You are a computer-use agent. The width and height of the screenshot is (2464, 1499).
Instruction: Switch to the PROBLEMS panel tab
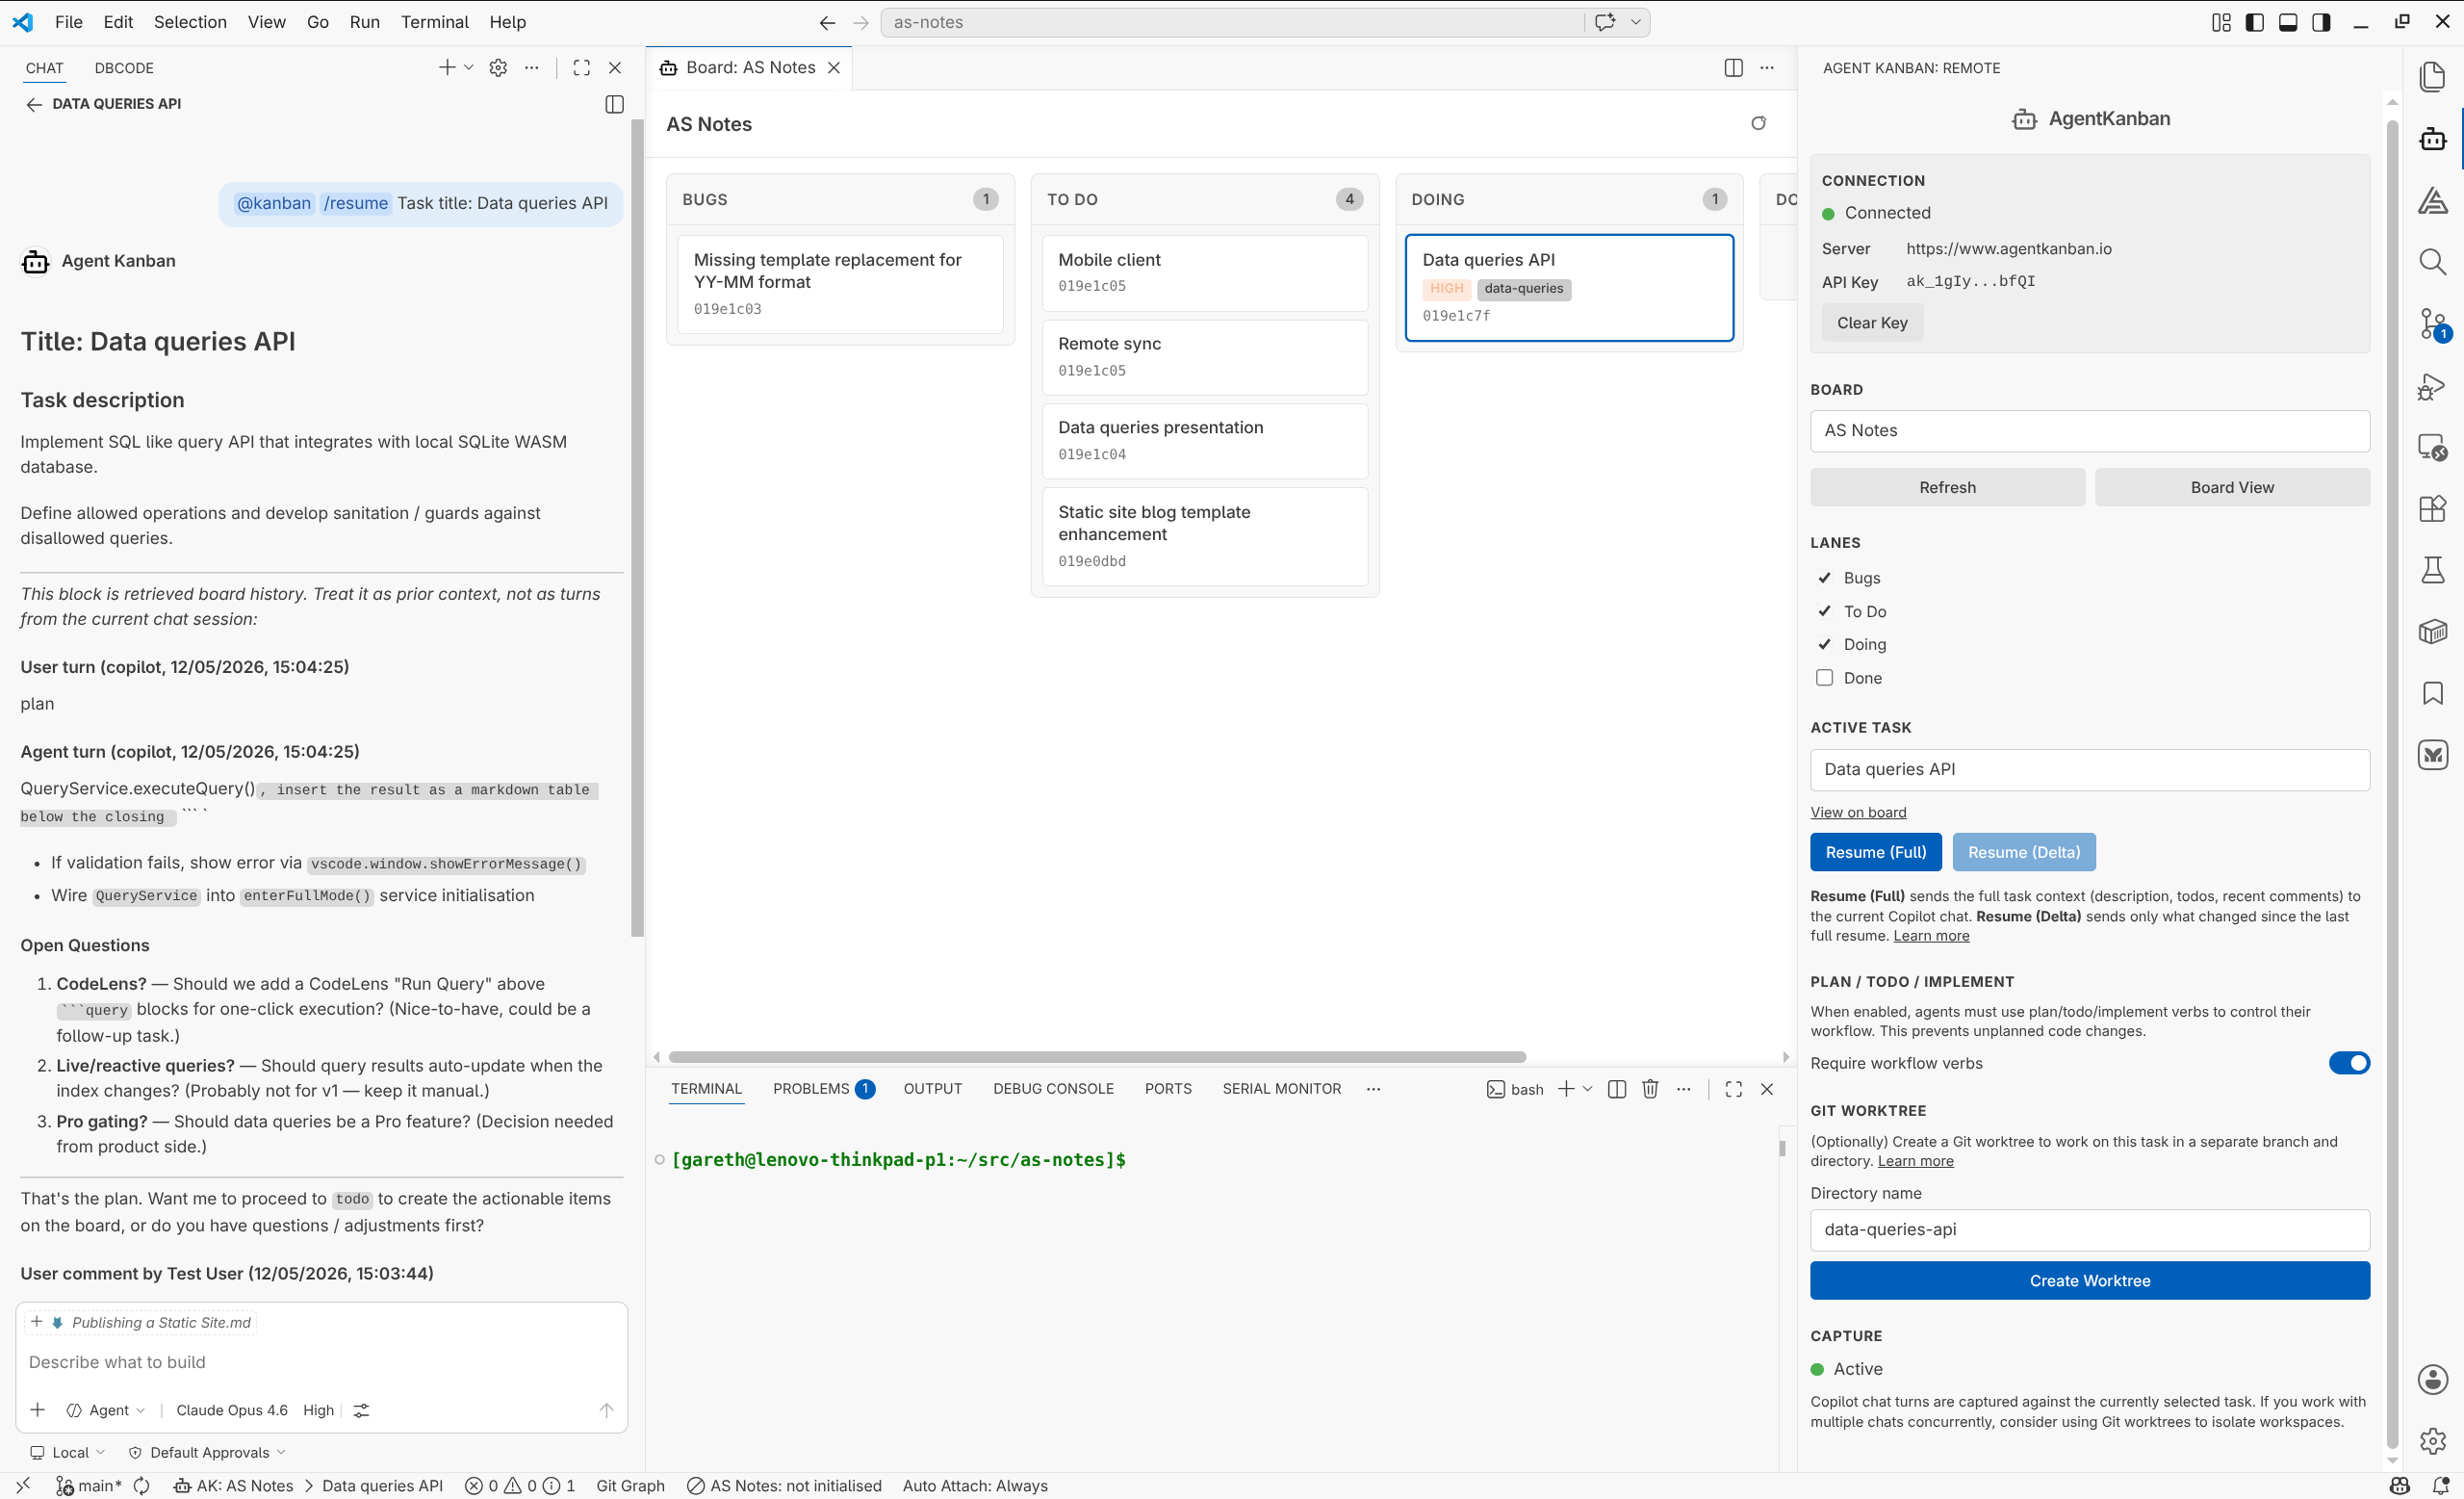823,1089
